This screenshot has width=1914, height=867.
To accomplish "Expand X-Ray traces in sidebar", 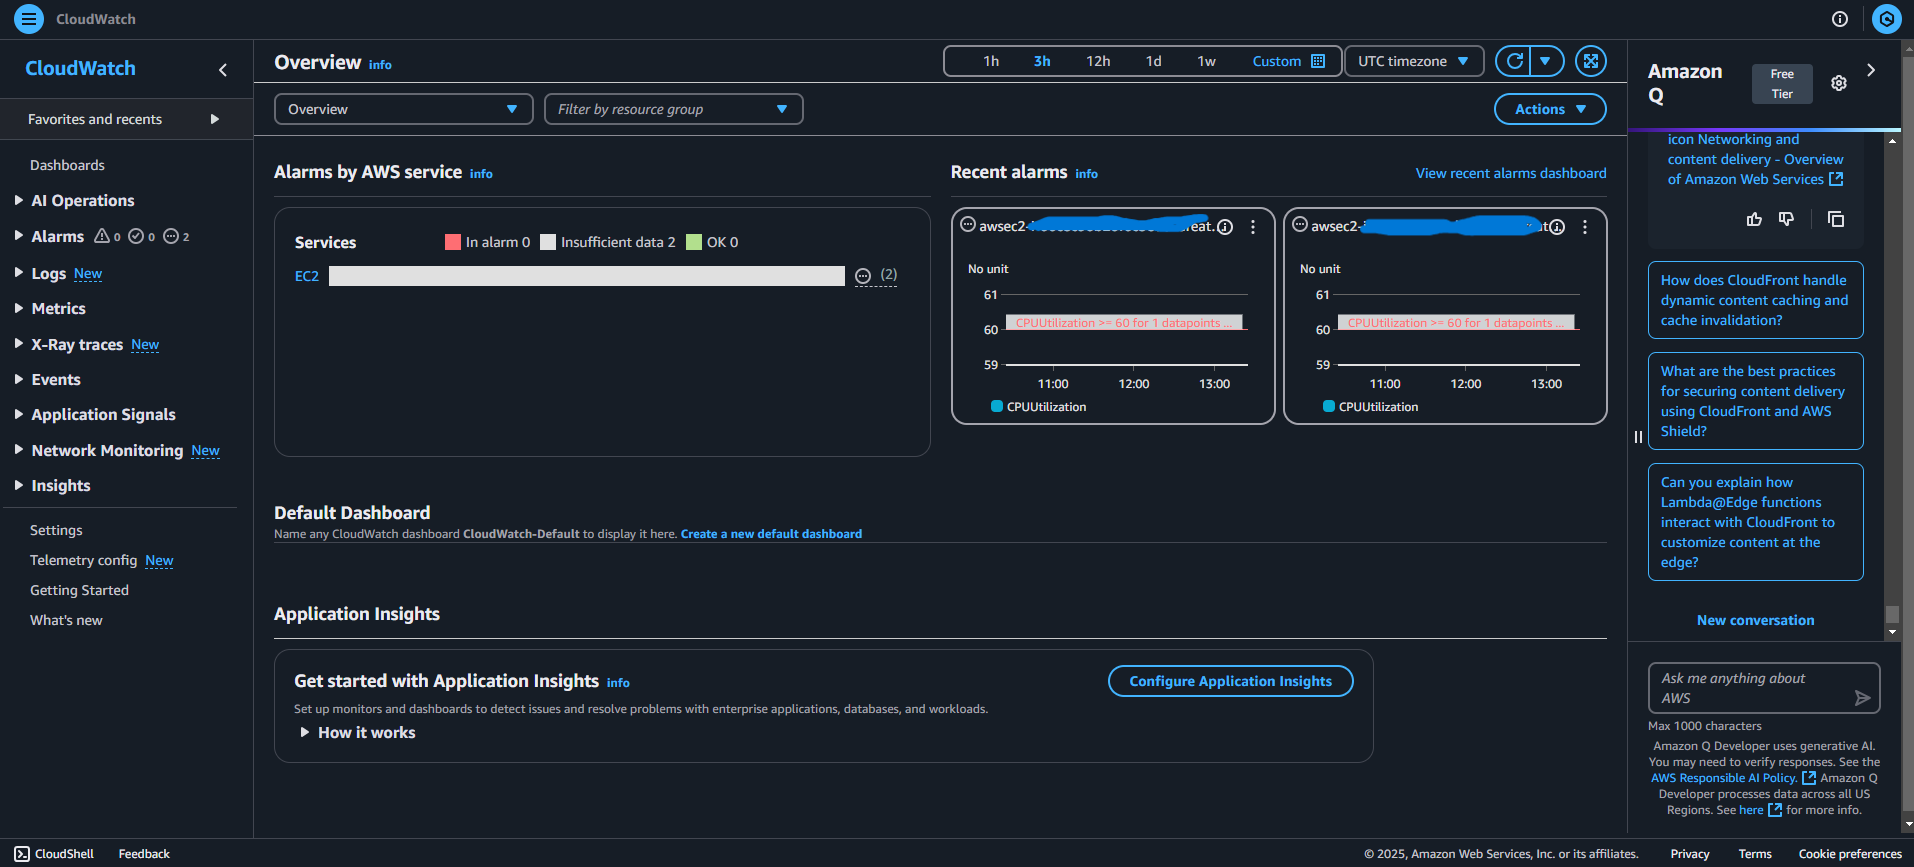I will click(x=19, y=343).
